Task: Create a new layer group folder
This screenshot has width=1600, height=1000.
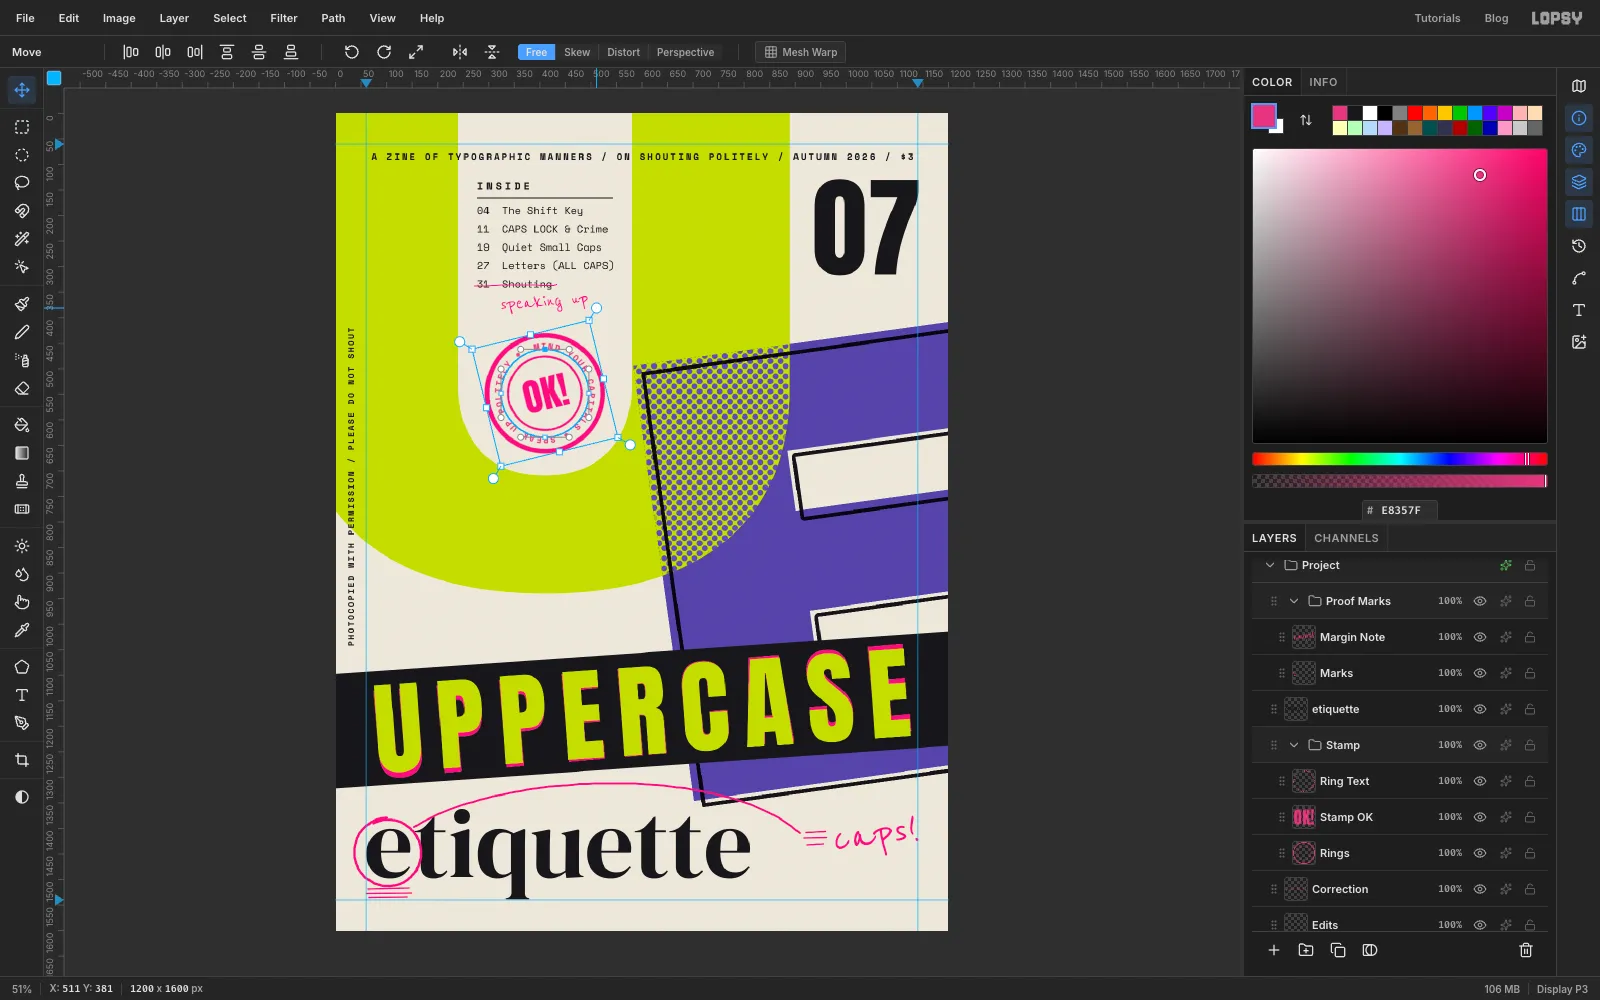Action: coord(1306,950)
